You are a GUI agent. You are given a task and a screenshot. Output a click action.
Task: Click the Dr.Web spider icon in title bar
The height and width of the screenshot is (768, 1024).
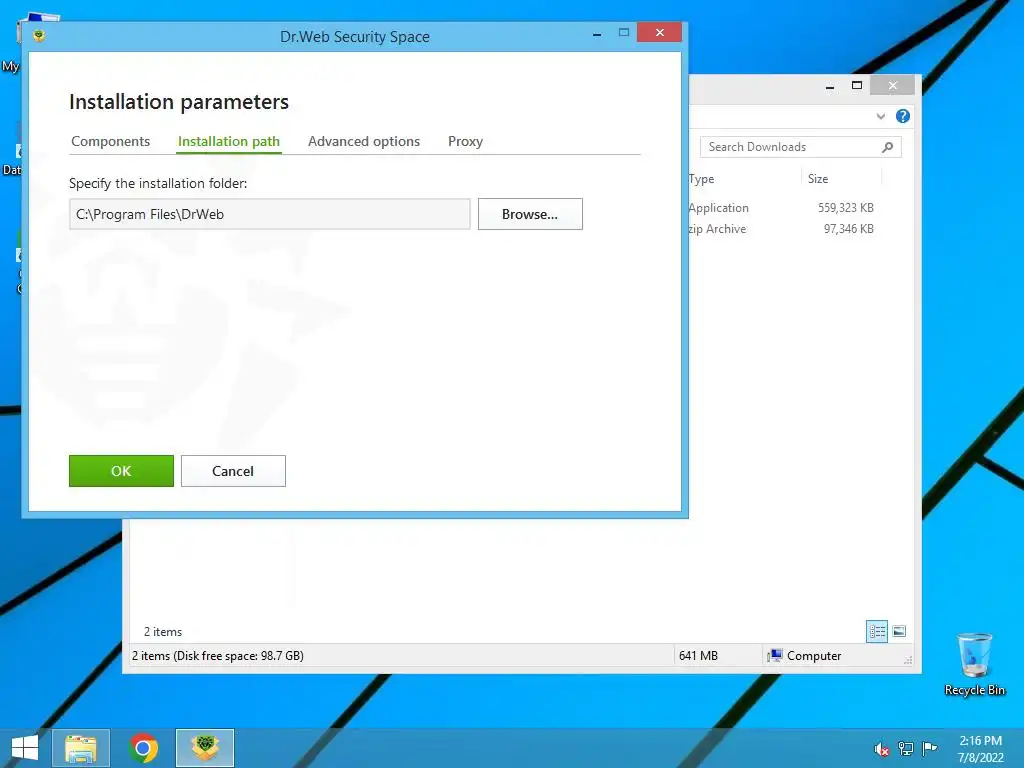(x=39, y=35)
